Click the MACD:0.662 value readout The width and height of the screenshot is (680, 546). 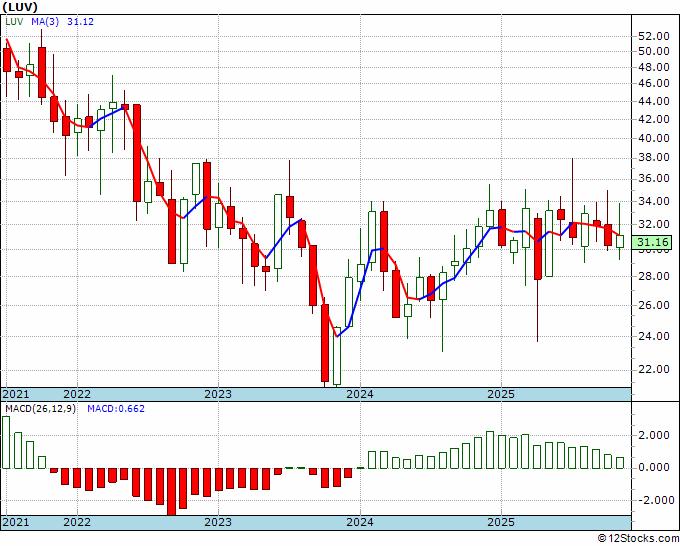[116, 409]
